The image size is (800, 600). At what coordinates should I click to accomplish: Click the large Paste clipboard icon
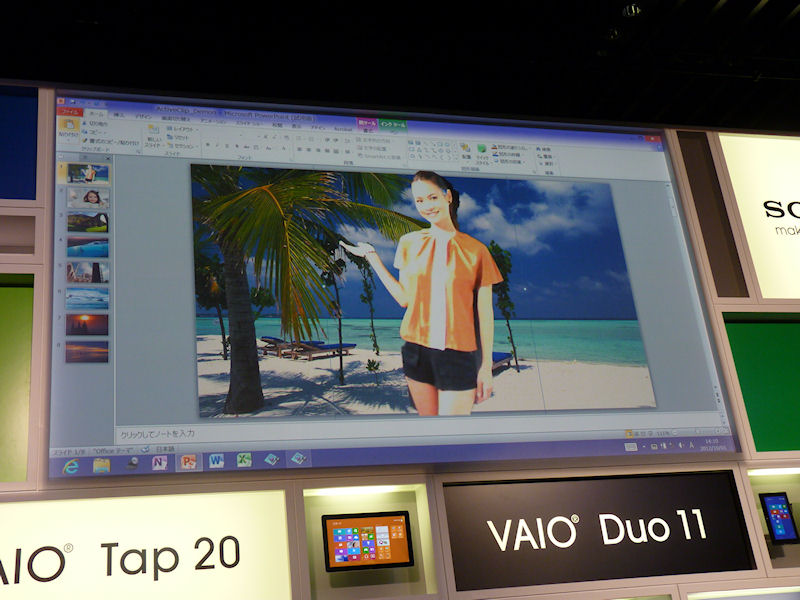coord(69,128)
